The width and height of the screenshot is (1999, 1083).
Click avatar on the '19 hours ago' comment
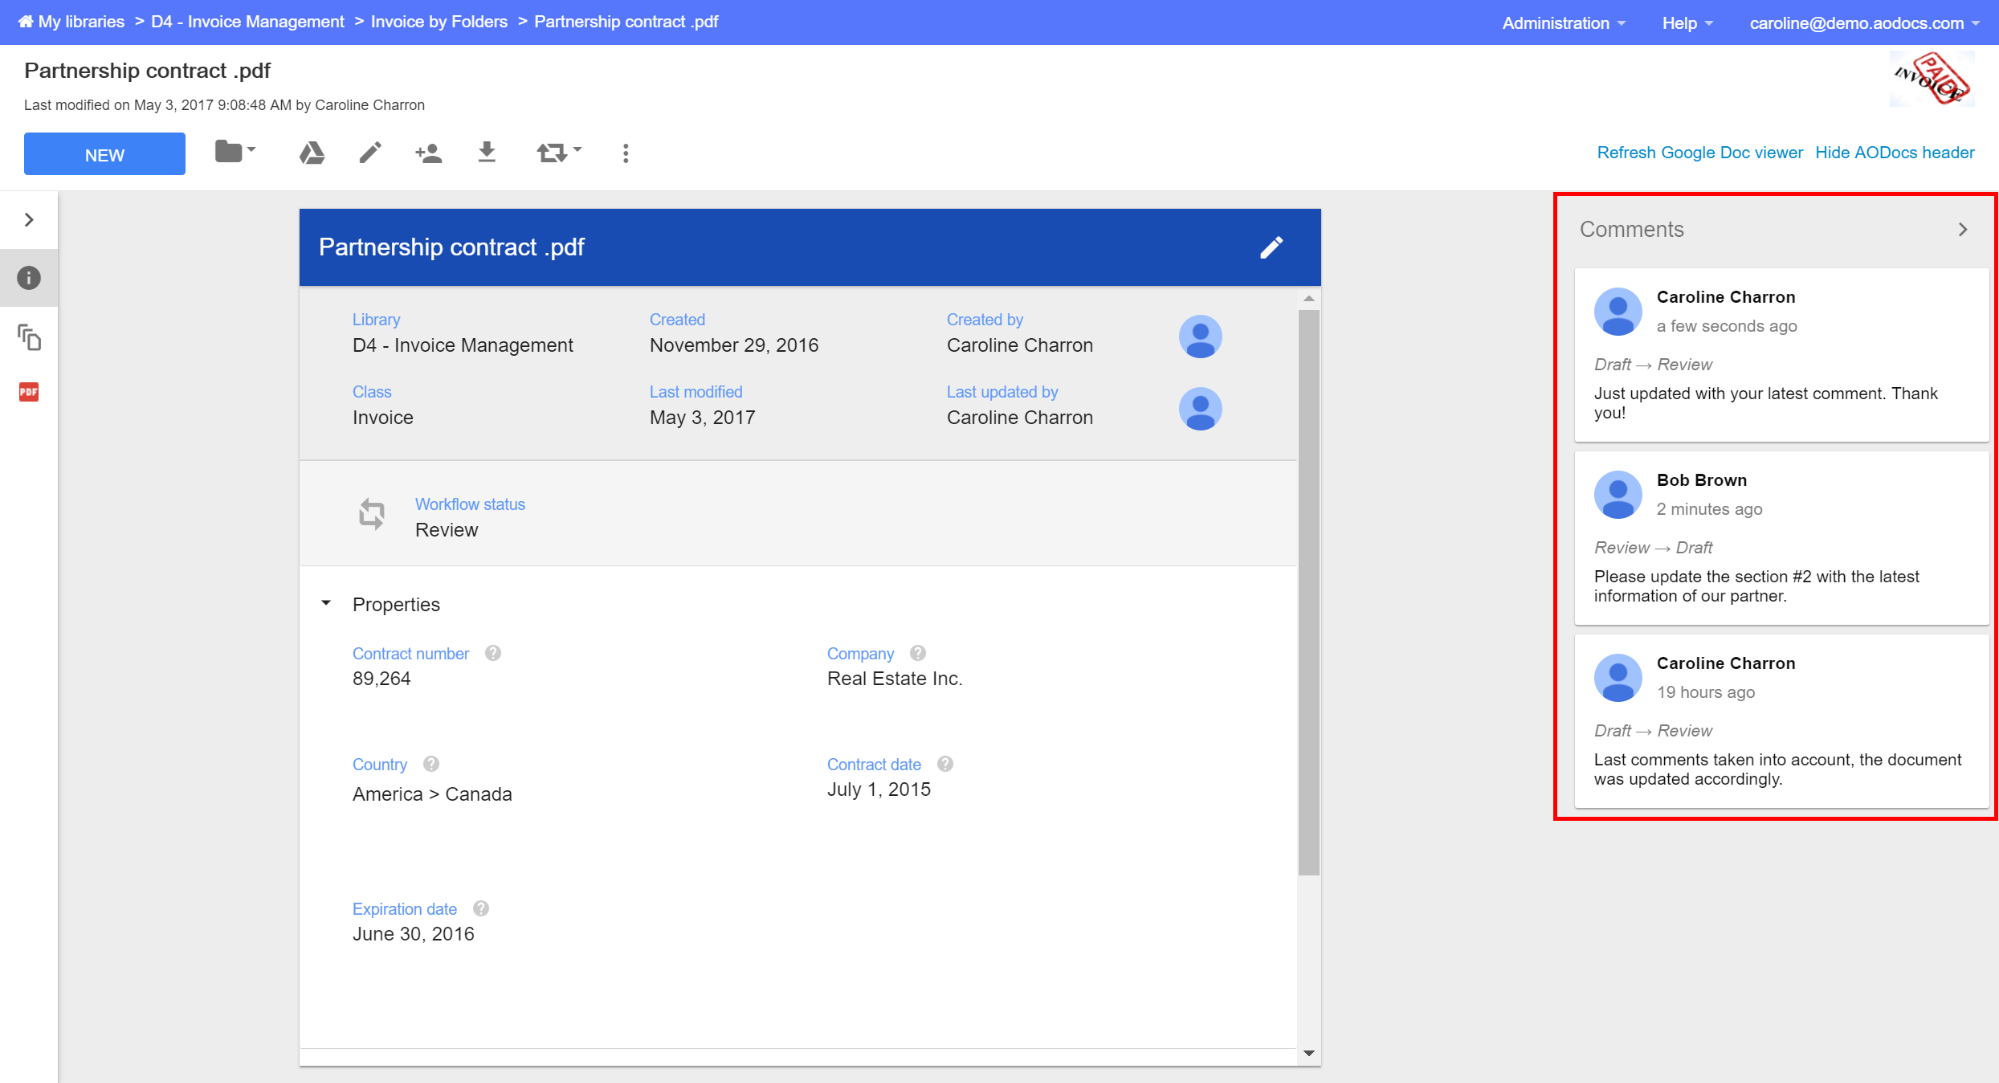1618,678
